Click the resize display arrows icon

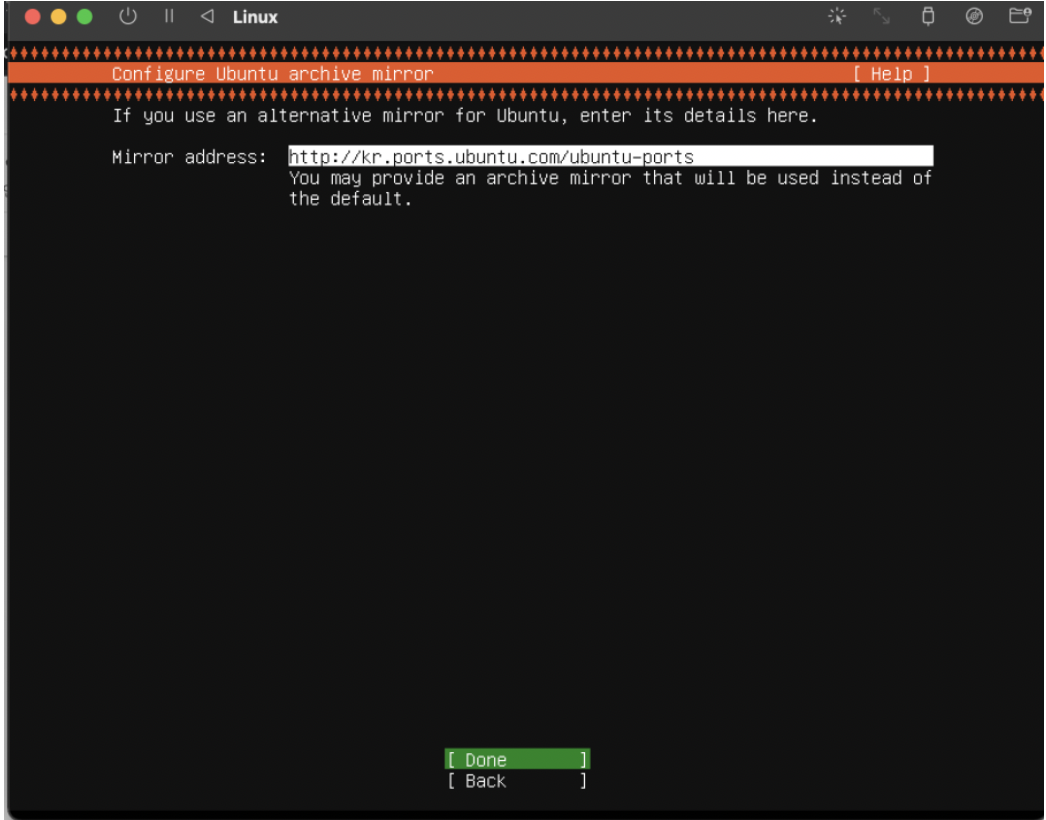(882, 17)
